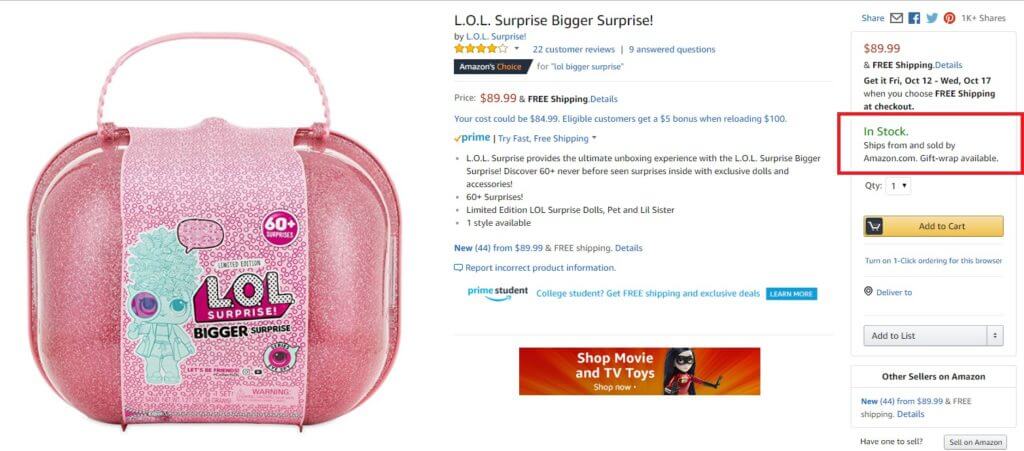This screenshot has width=1024, height=451.
Task: Click the prime student LEARN MORE button
Action: click(792, 294)
